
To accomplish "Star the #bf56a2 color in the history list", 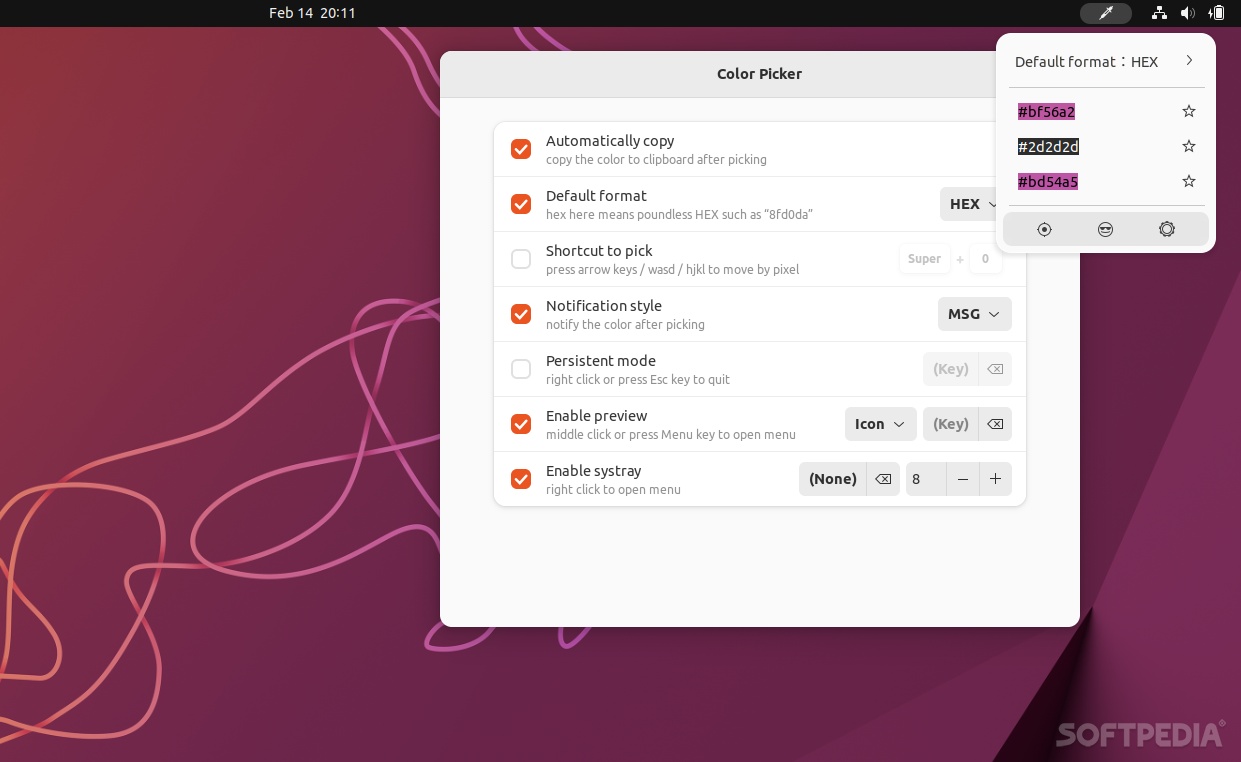I will [x=1188, y=111].
